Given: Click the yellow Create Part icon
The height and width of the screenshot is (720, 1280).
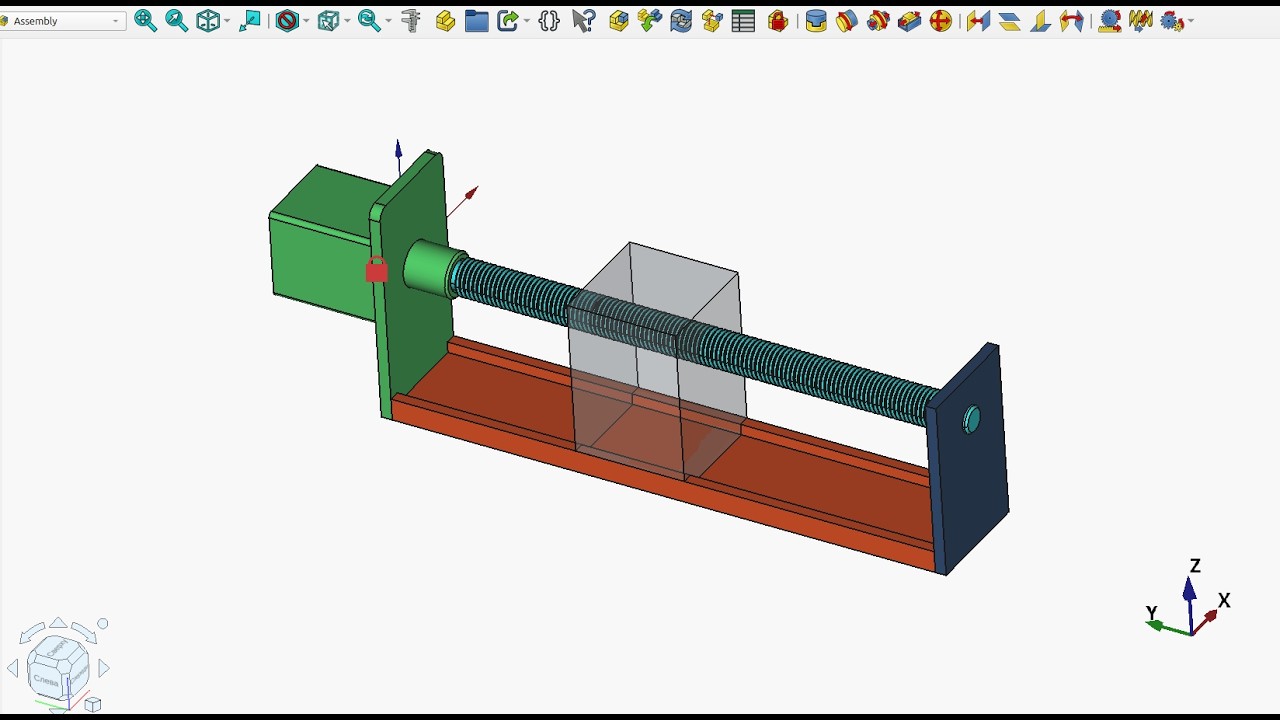Looking at the screenshot, I should click(445, 21).
